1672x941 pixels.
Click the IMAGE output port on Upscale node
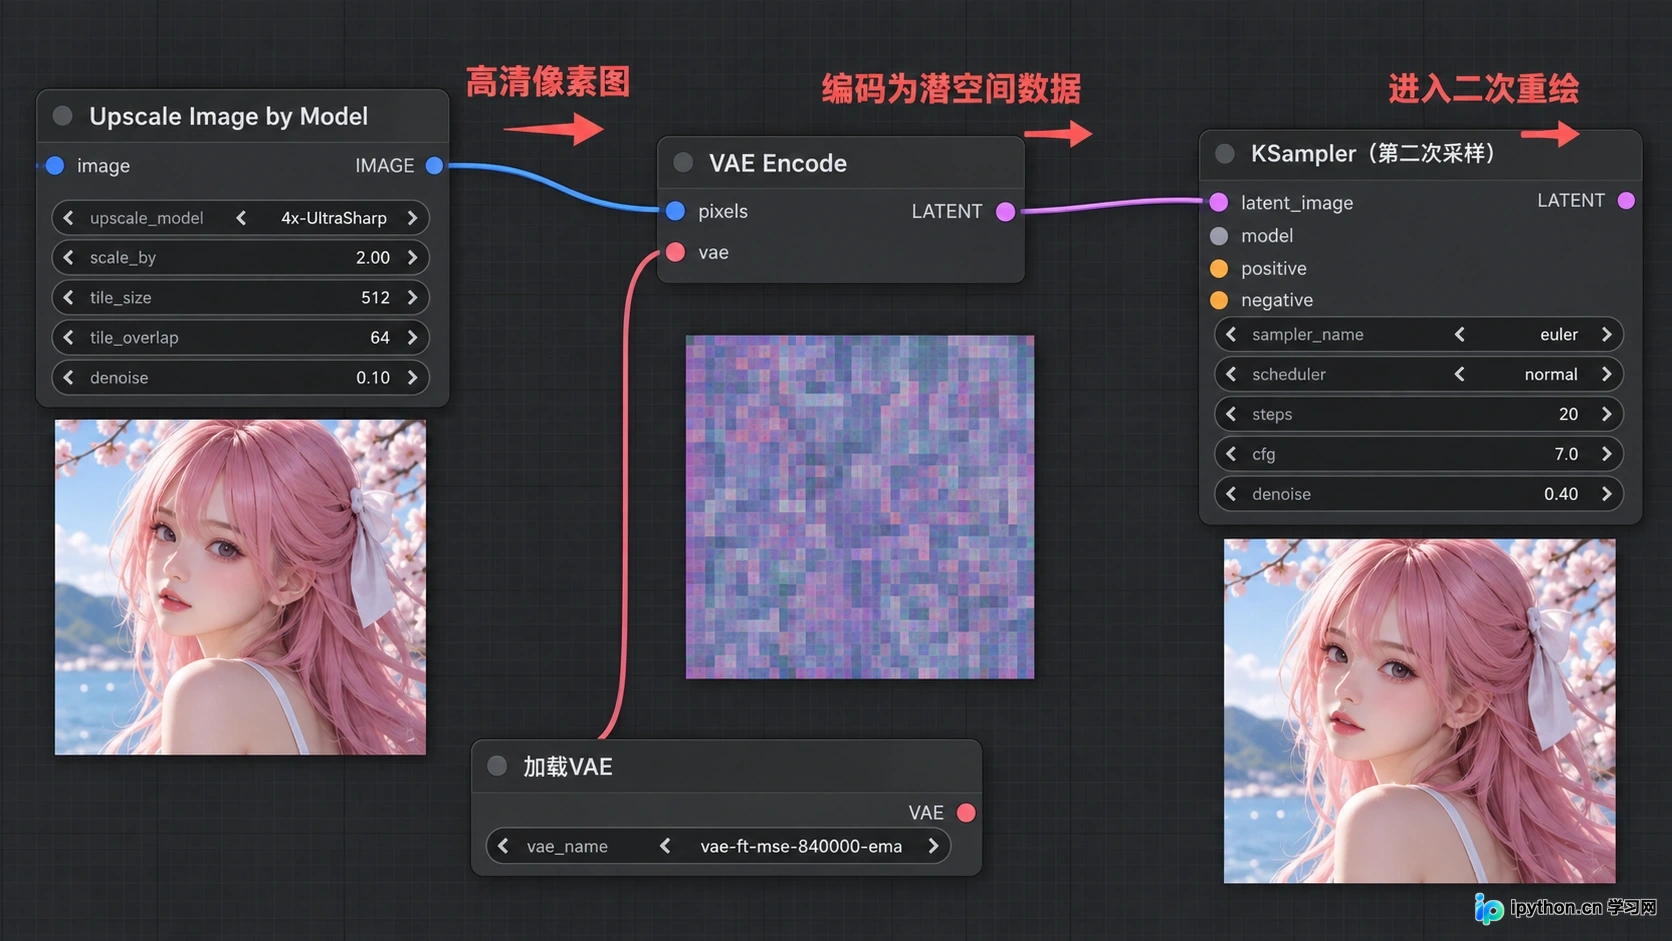click(434, 165)
